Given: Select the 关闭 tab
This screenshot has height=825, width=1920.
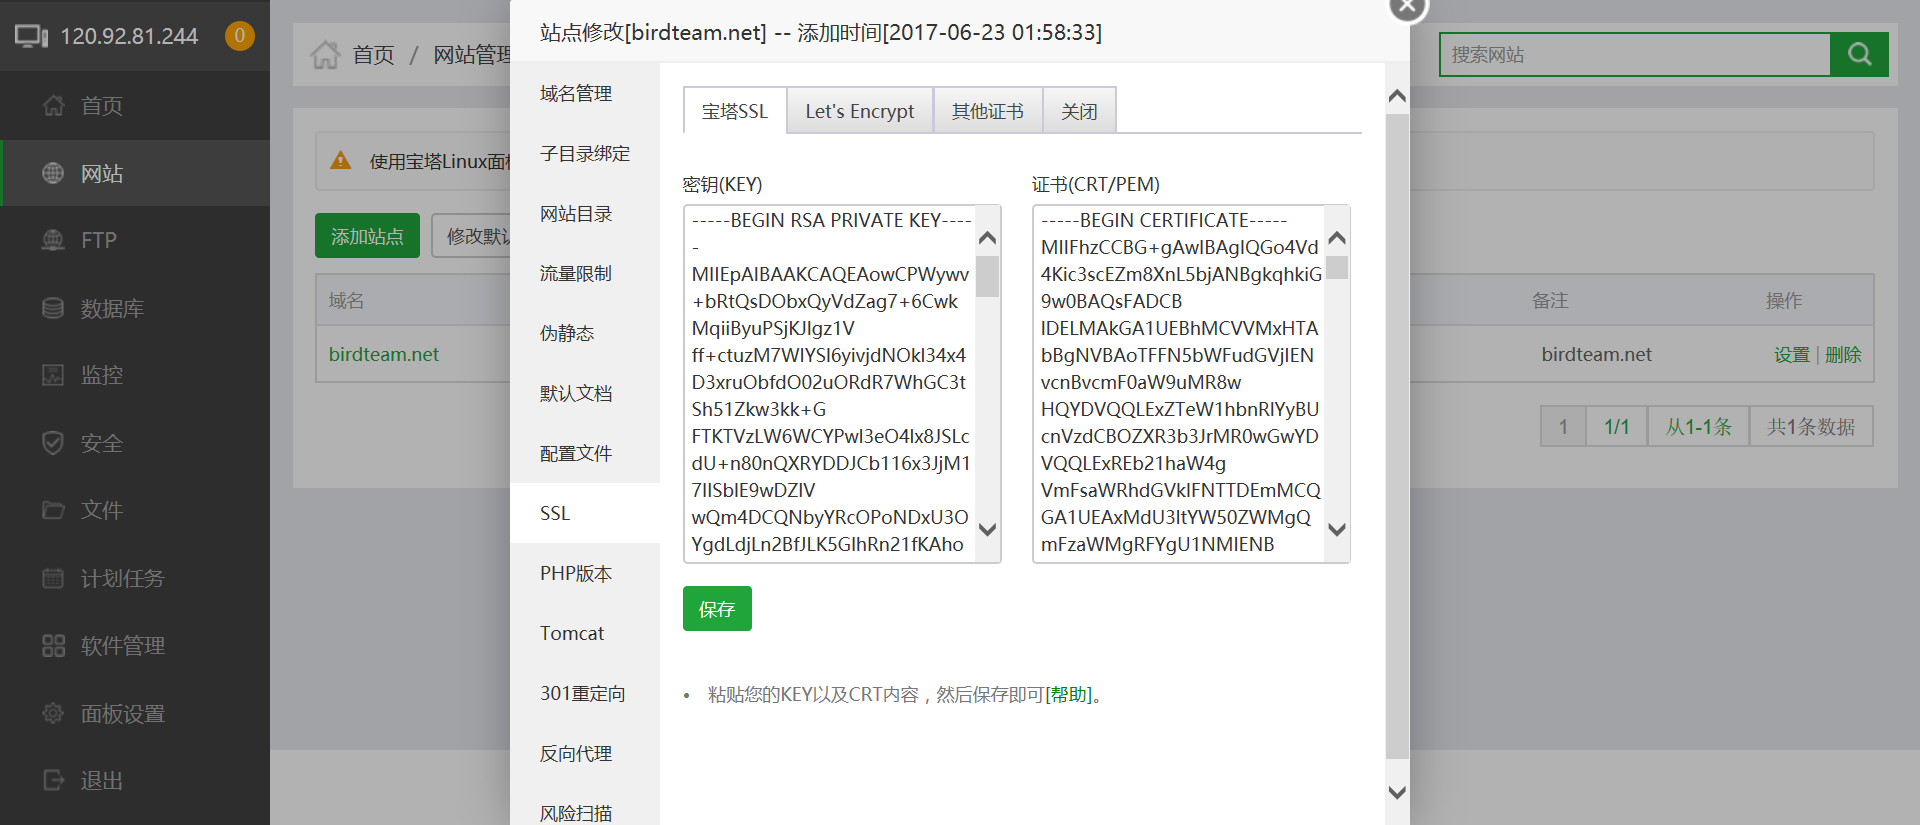Looking at the screenshot, I should point(1079,111).
